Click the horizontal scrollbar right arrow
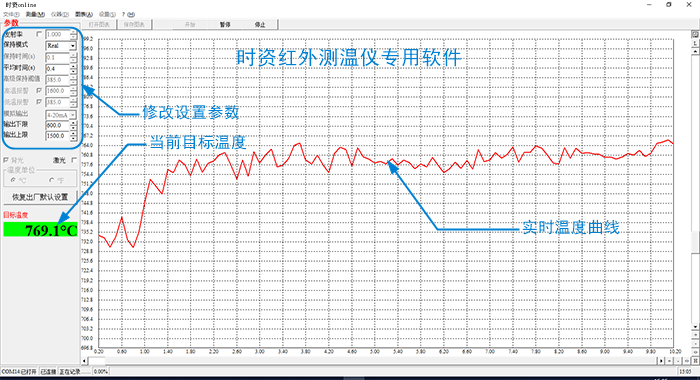The image size is (700, 380). [661, 361]
